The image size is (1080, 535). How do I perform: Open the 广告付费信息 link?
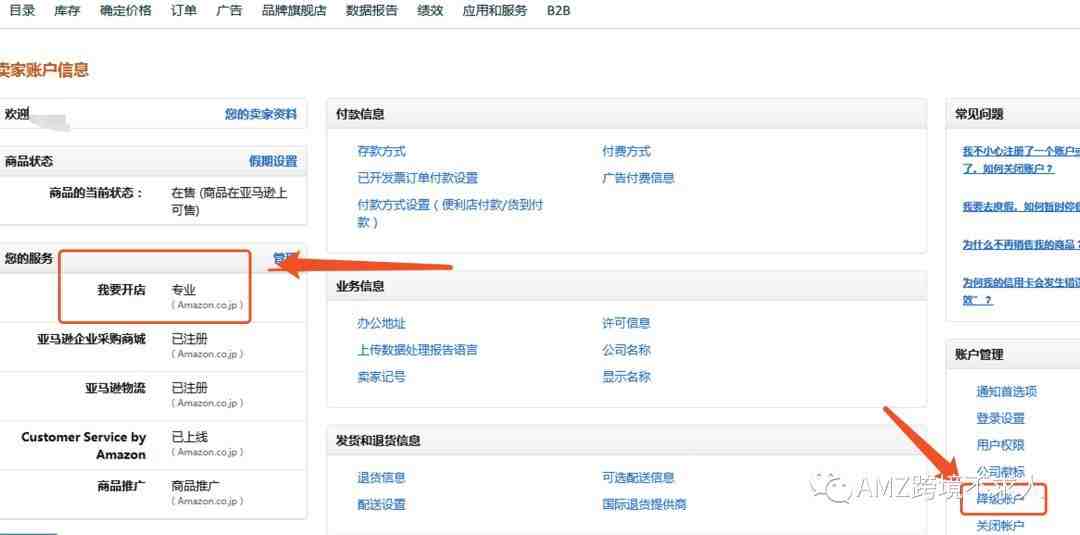tap(638, 178)
